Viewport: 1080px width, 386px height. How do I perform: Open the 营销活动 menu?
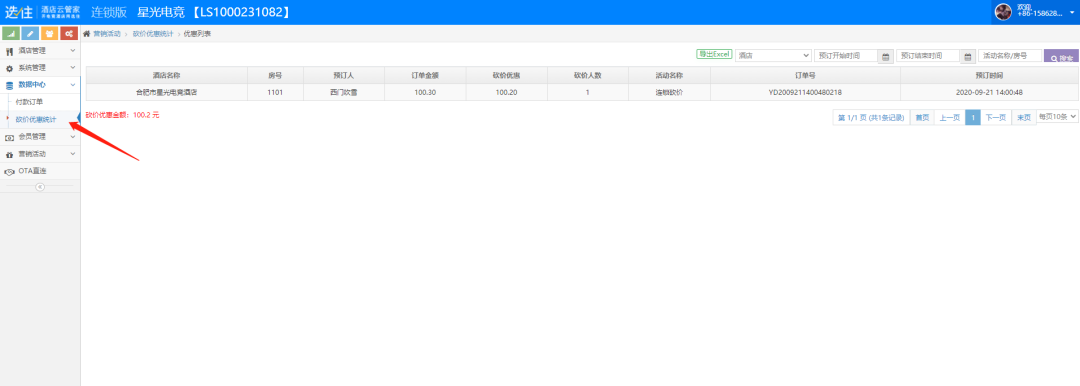click(40, 154)
